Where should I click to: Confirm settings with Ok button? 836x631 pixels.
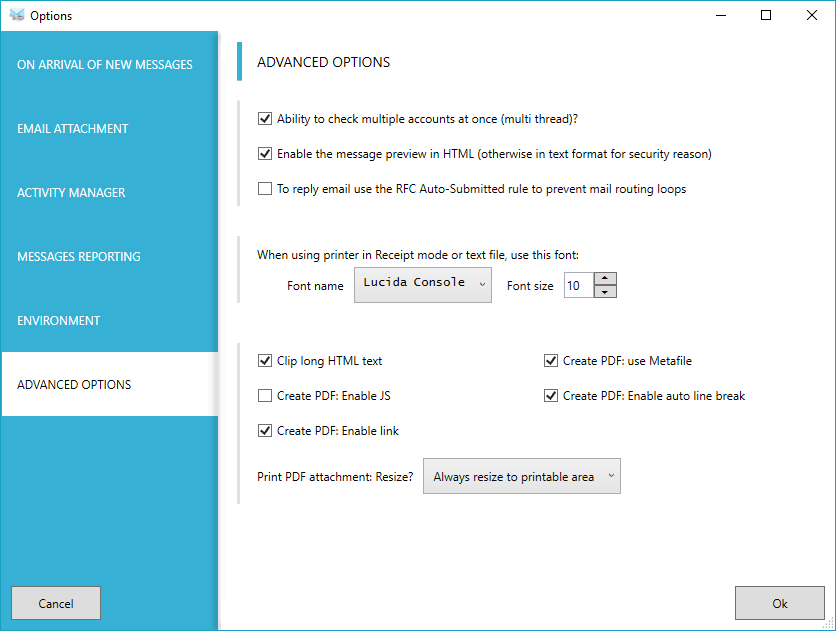point(779,603)
